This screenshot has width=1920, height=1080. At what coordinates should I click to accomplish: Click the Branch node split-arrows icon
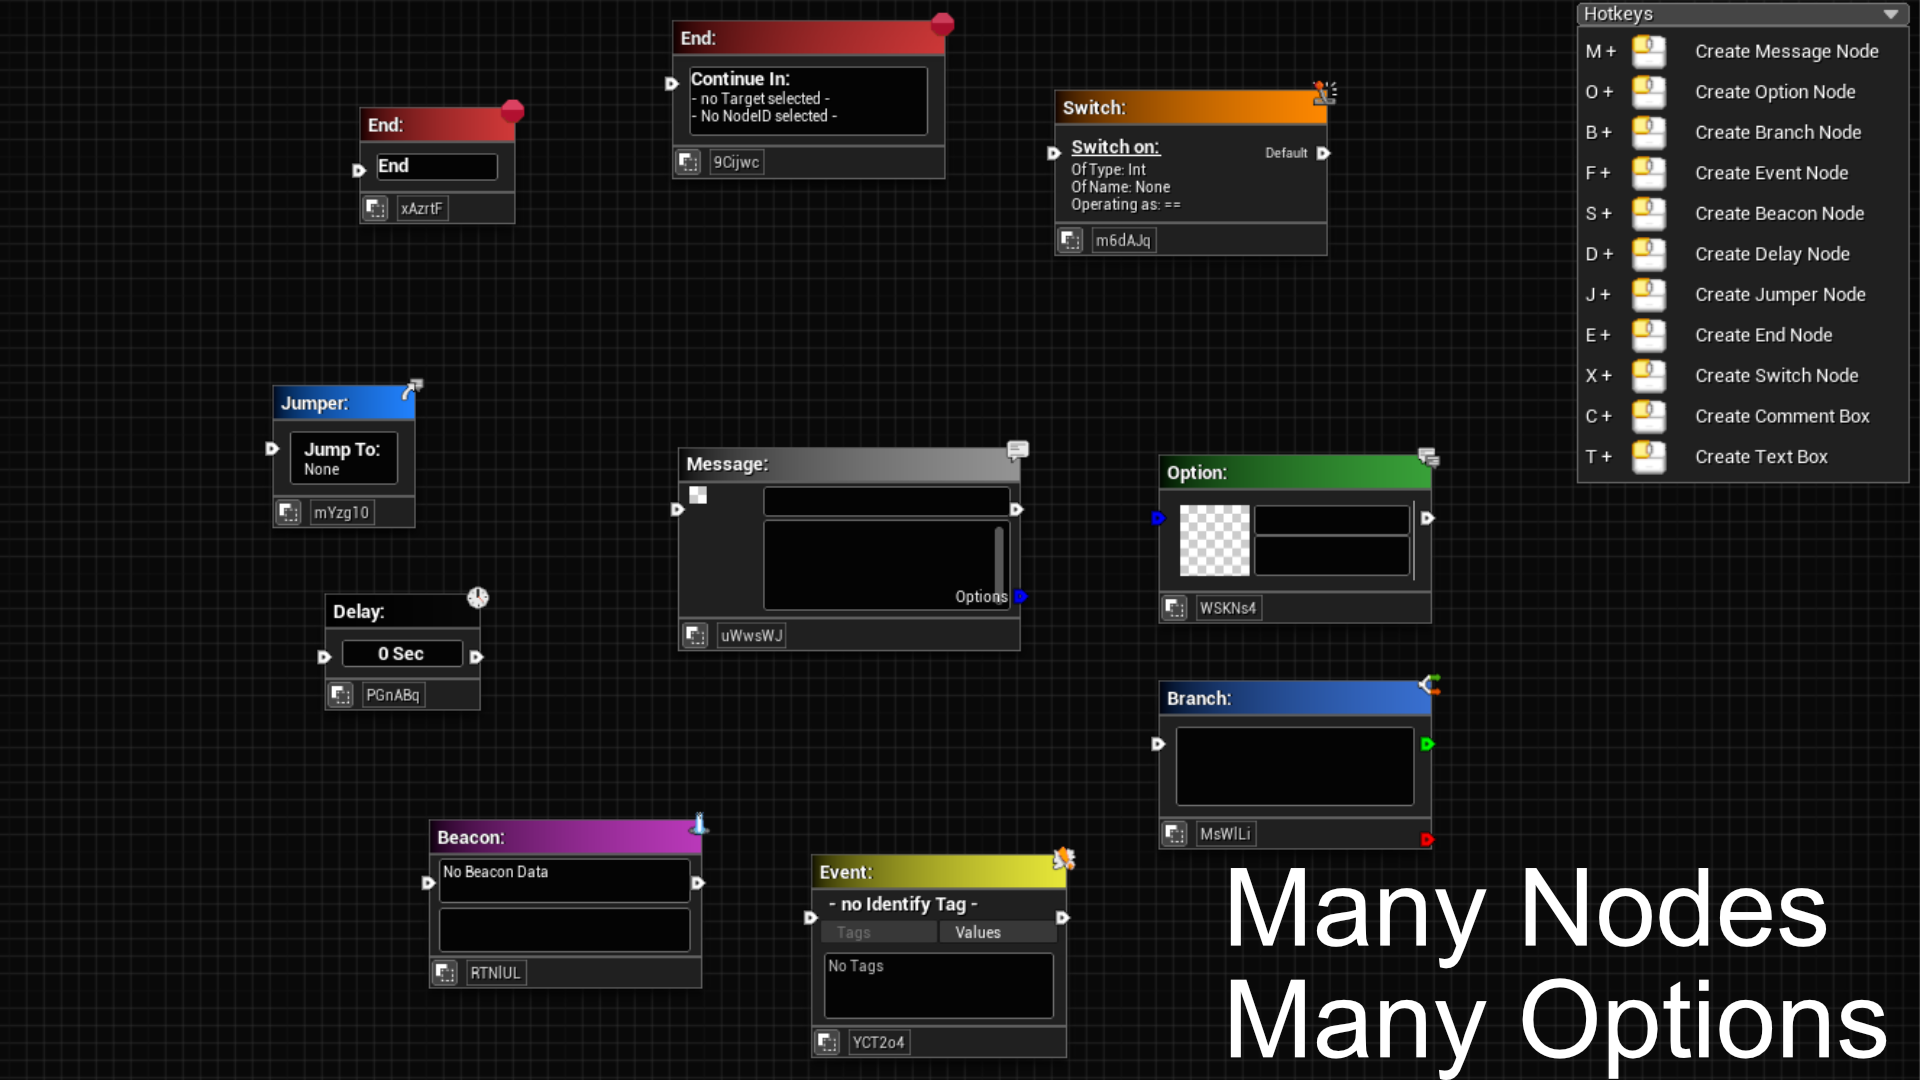pyautogui.click(x=1430, y=685)
